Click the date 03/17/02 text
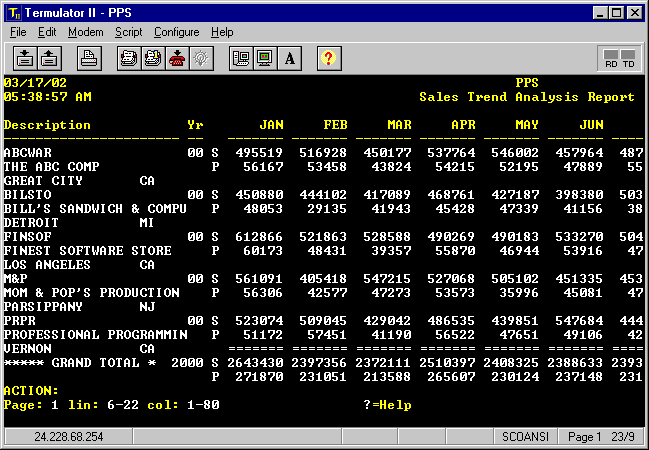This screenshot has width=649, height=450. point(35,83)
